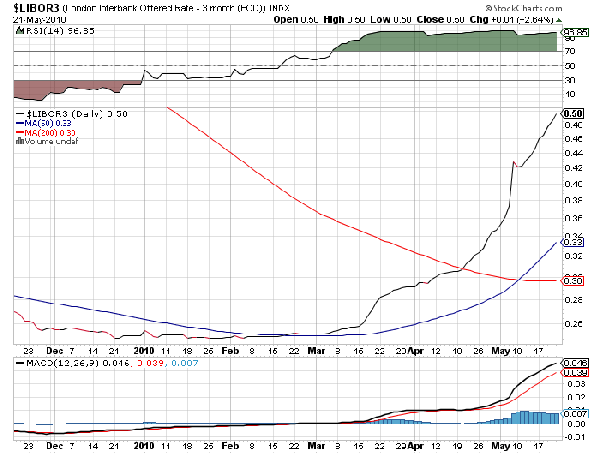Click the blue MACD histogram bars
Image resolution: width=600 pixels, height=454 pixels.
(x=530, y=416)
